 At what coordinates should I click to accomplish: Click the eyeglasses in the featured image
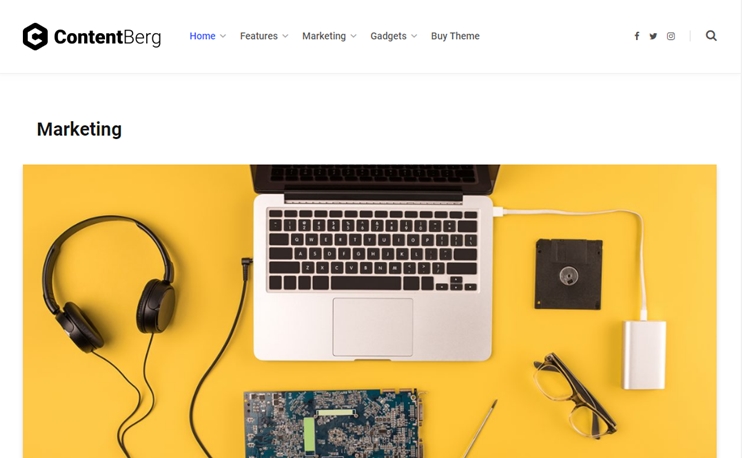click(x=574, y=396)
